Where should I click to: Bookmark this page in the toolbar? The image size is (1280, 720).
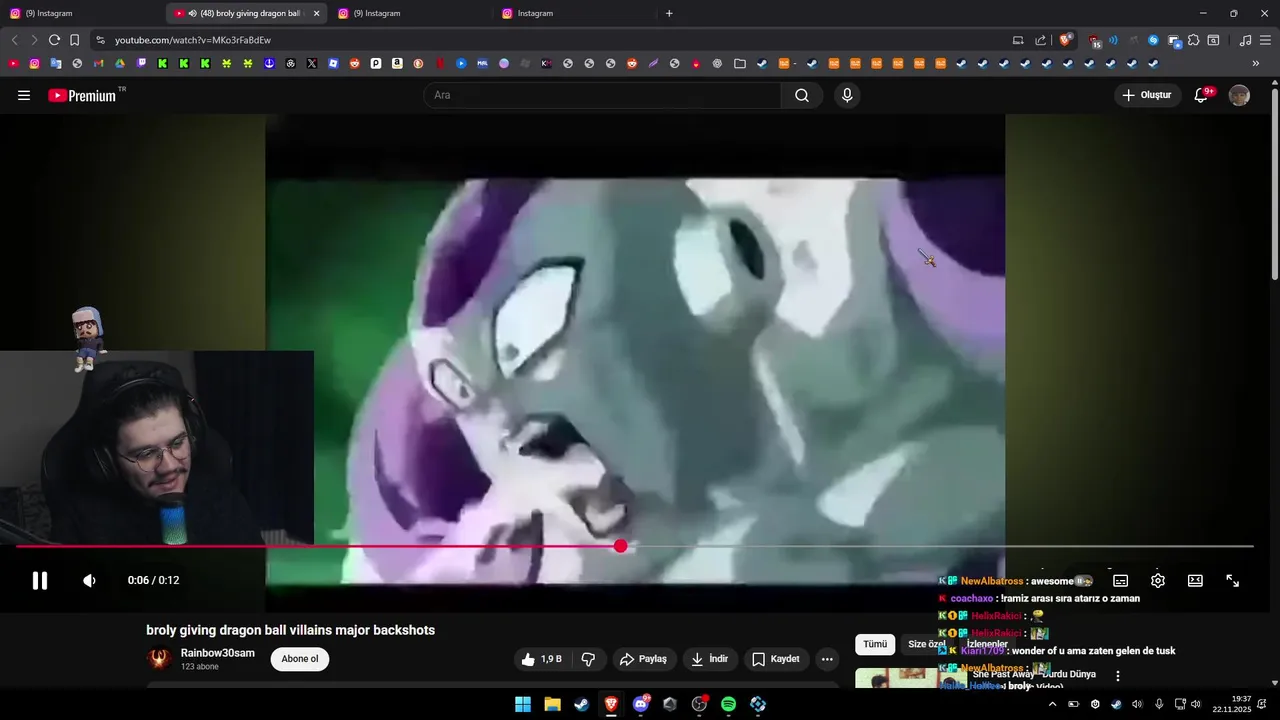(x=74, y=40)
